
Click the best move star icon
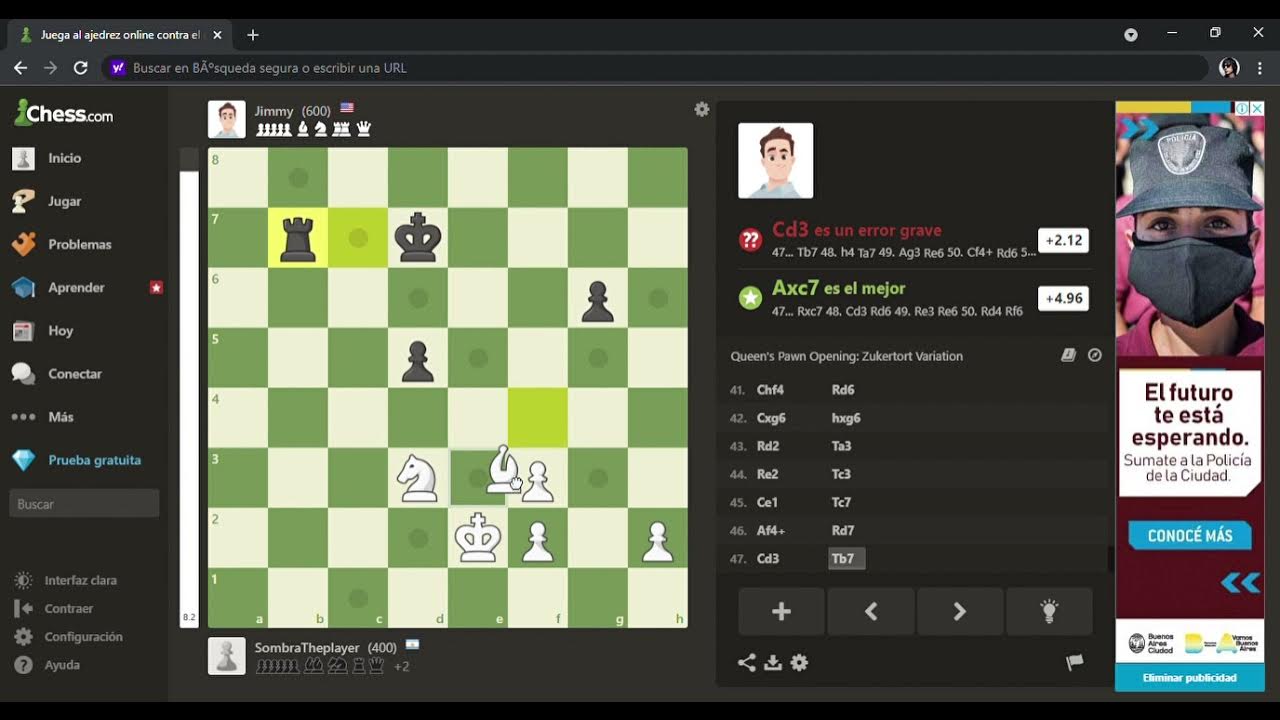[750, 298]
